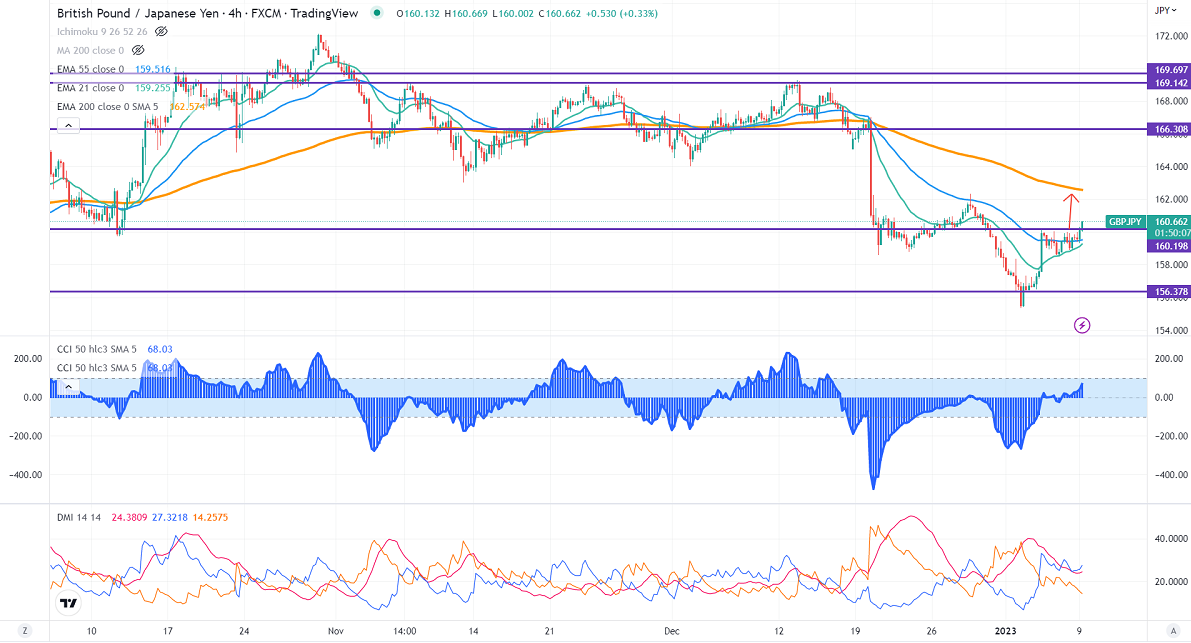Click the 2023 label on the time axis
Image resolution: width=1191 pixels, height=643 pixels.
1006,631
